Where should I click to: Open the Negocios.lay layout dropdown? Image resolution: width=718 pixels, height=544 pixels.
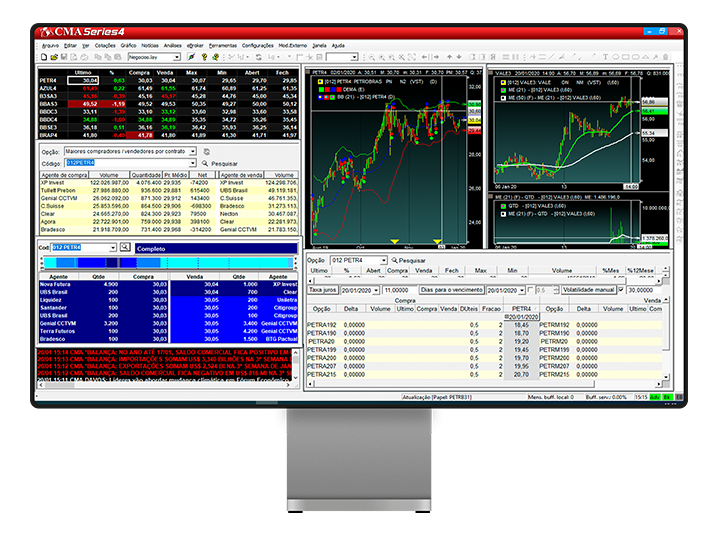(x=177, y=57)
